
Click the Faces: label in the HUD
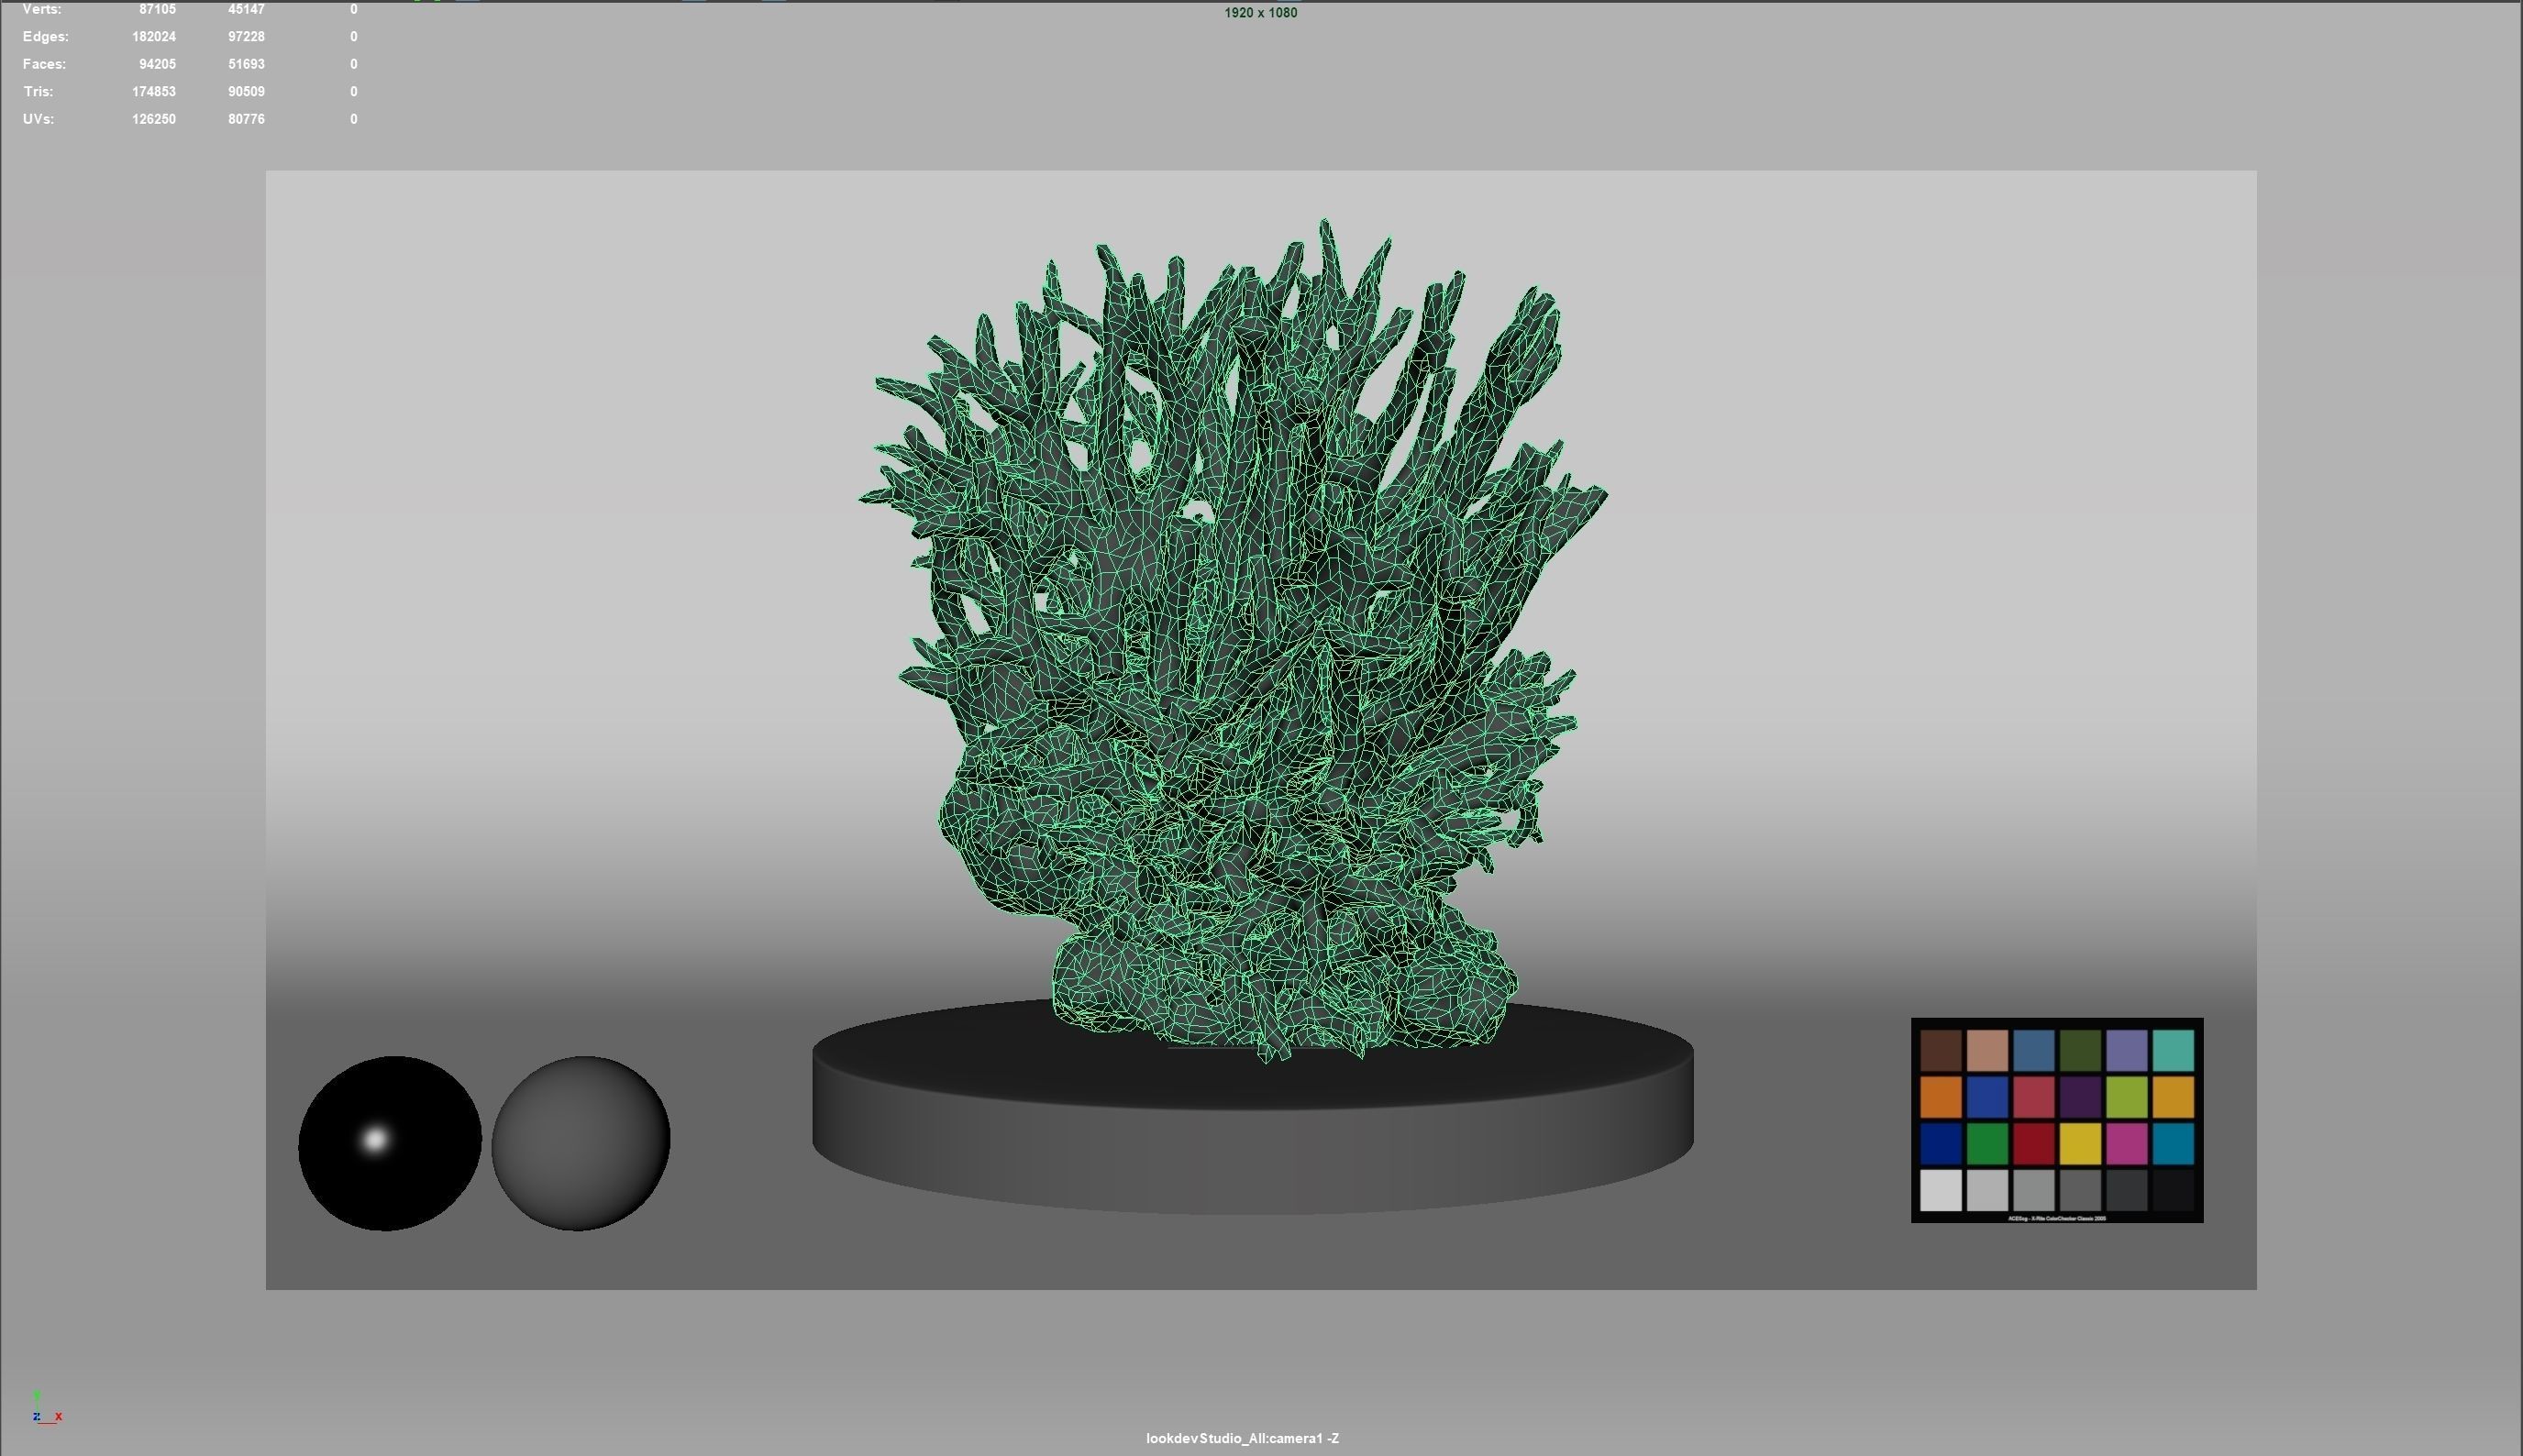coord(45,64)
